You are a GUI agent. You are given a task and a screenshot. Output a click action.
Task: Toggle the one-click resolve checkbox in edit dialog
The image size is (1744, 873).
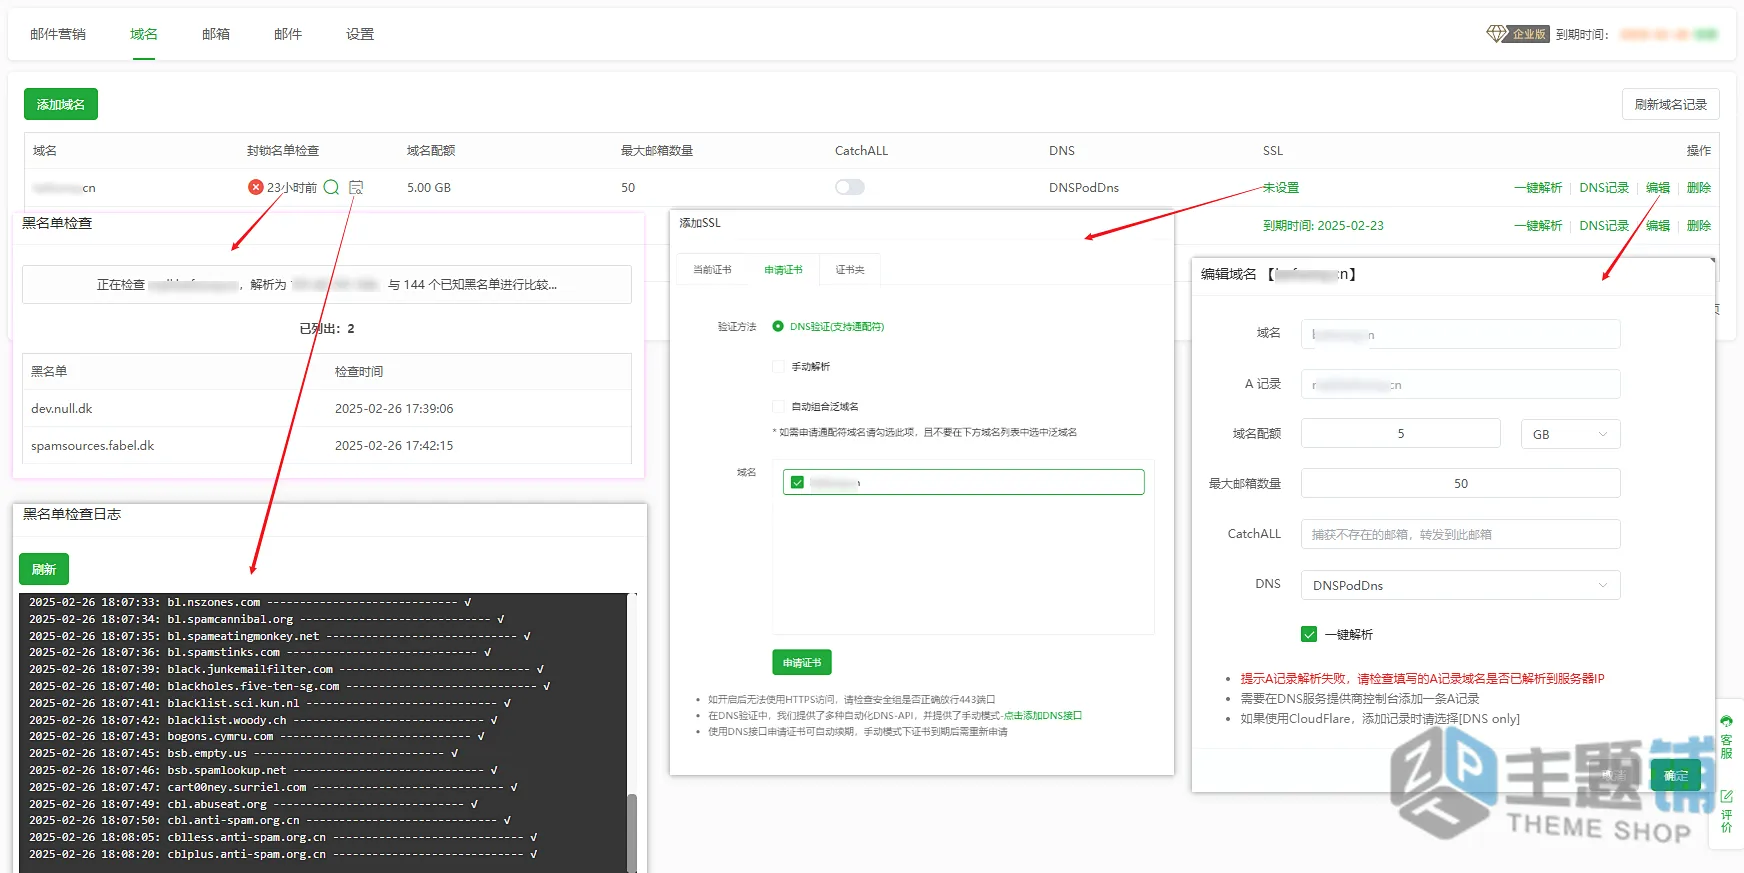coord(1309,634)
